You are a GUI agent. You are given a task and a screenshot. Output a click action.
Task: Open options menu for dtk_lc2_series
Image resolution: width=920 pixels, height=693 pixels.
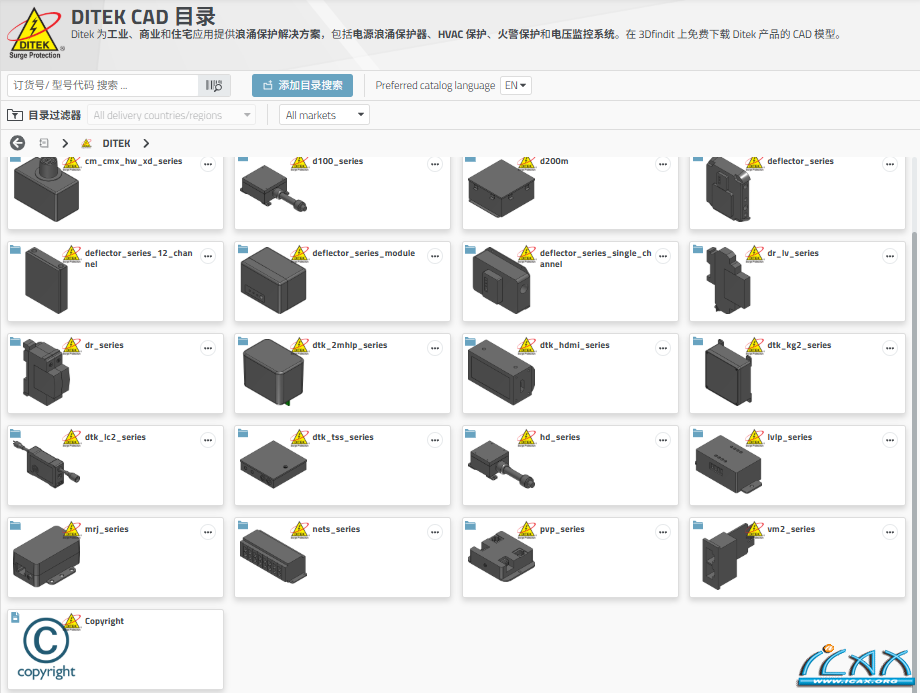(208, 440)
